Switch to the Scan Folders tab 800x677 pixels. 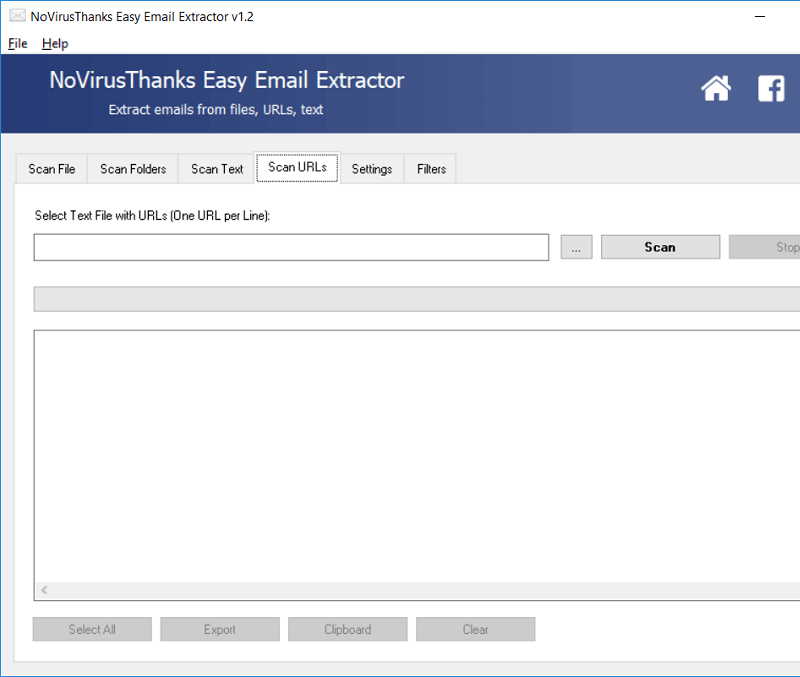(133, 169)
